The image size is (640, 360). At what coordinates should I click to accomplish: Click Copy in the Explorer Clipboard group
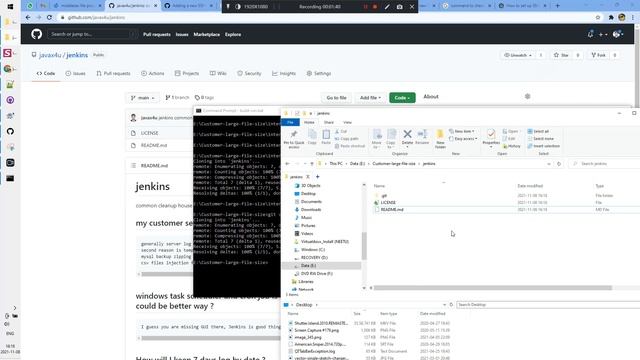312,138
